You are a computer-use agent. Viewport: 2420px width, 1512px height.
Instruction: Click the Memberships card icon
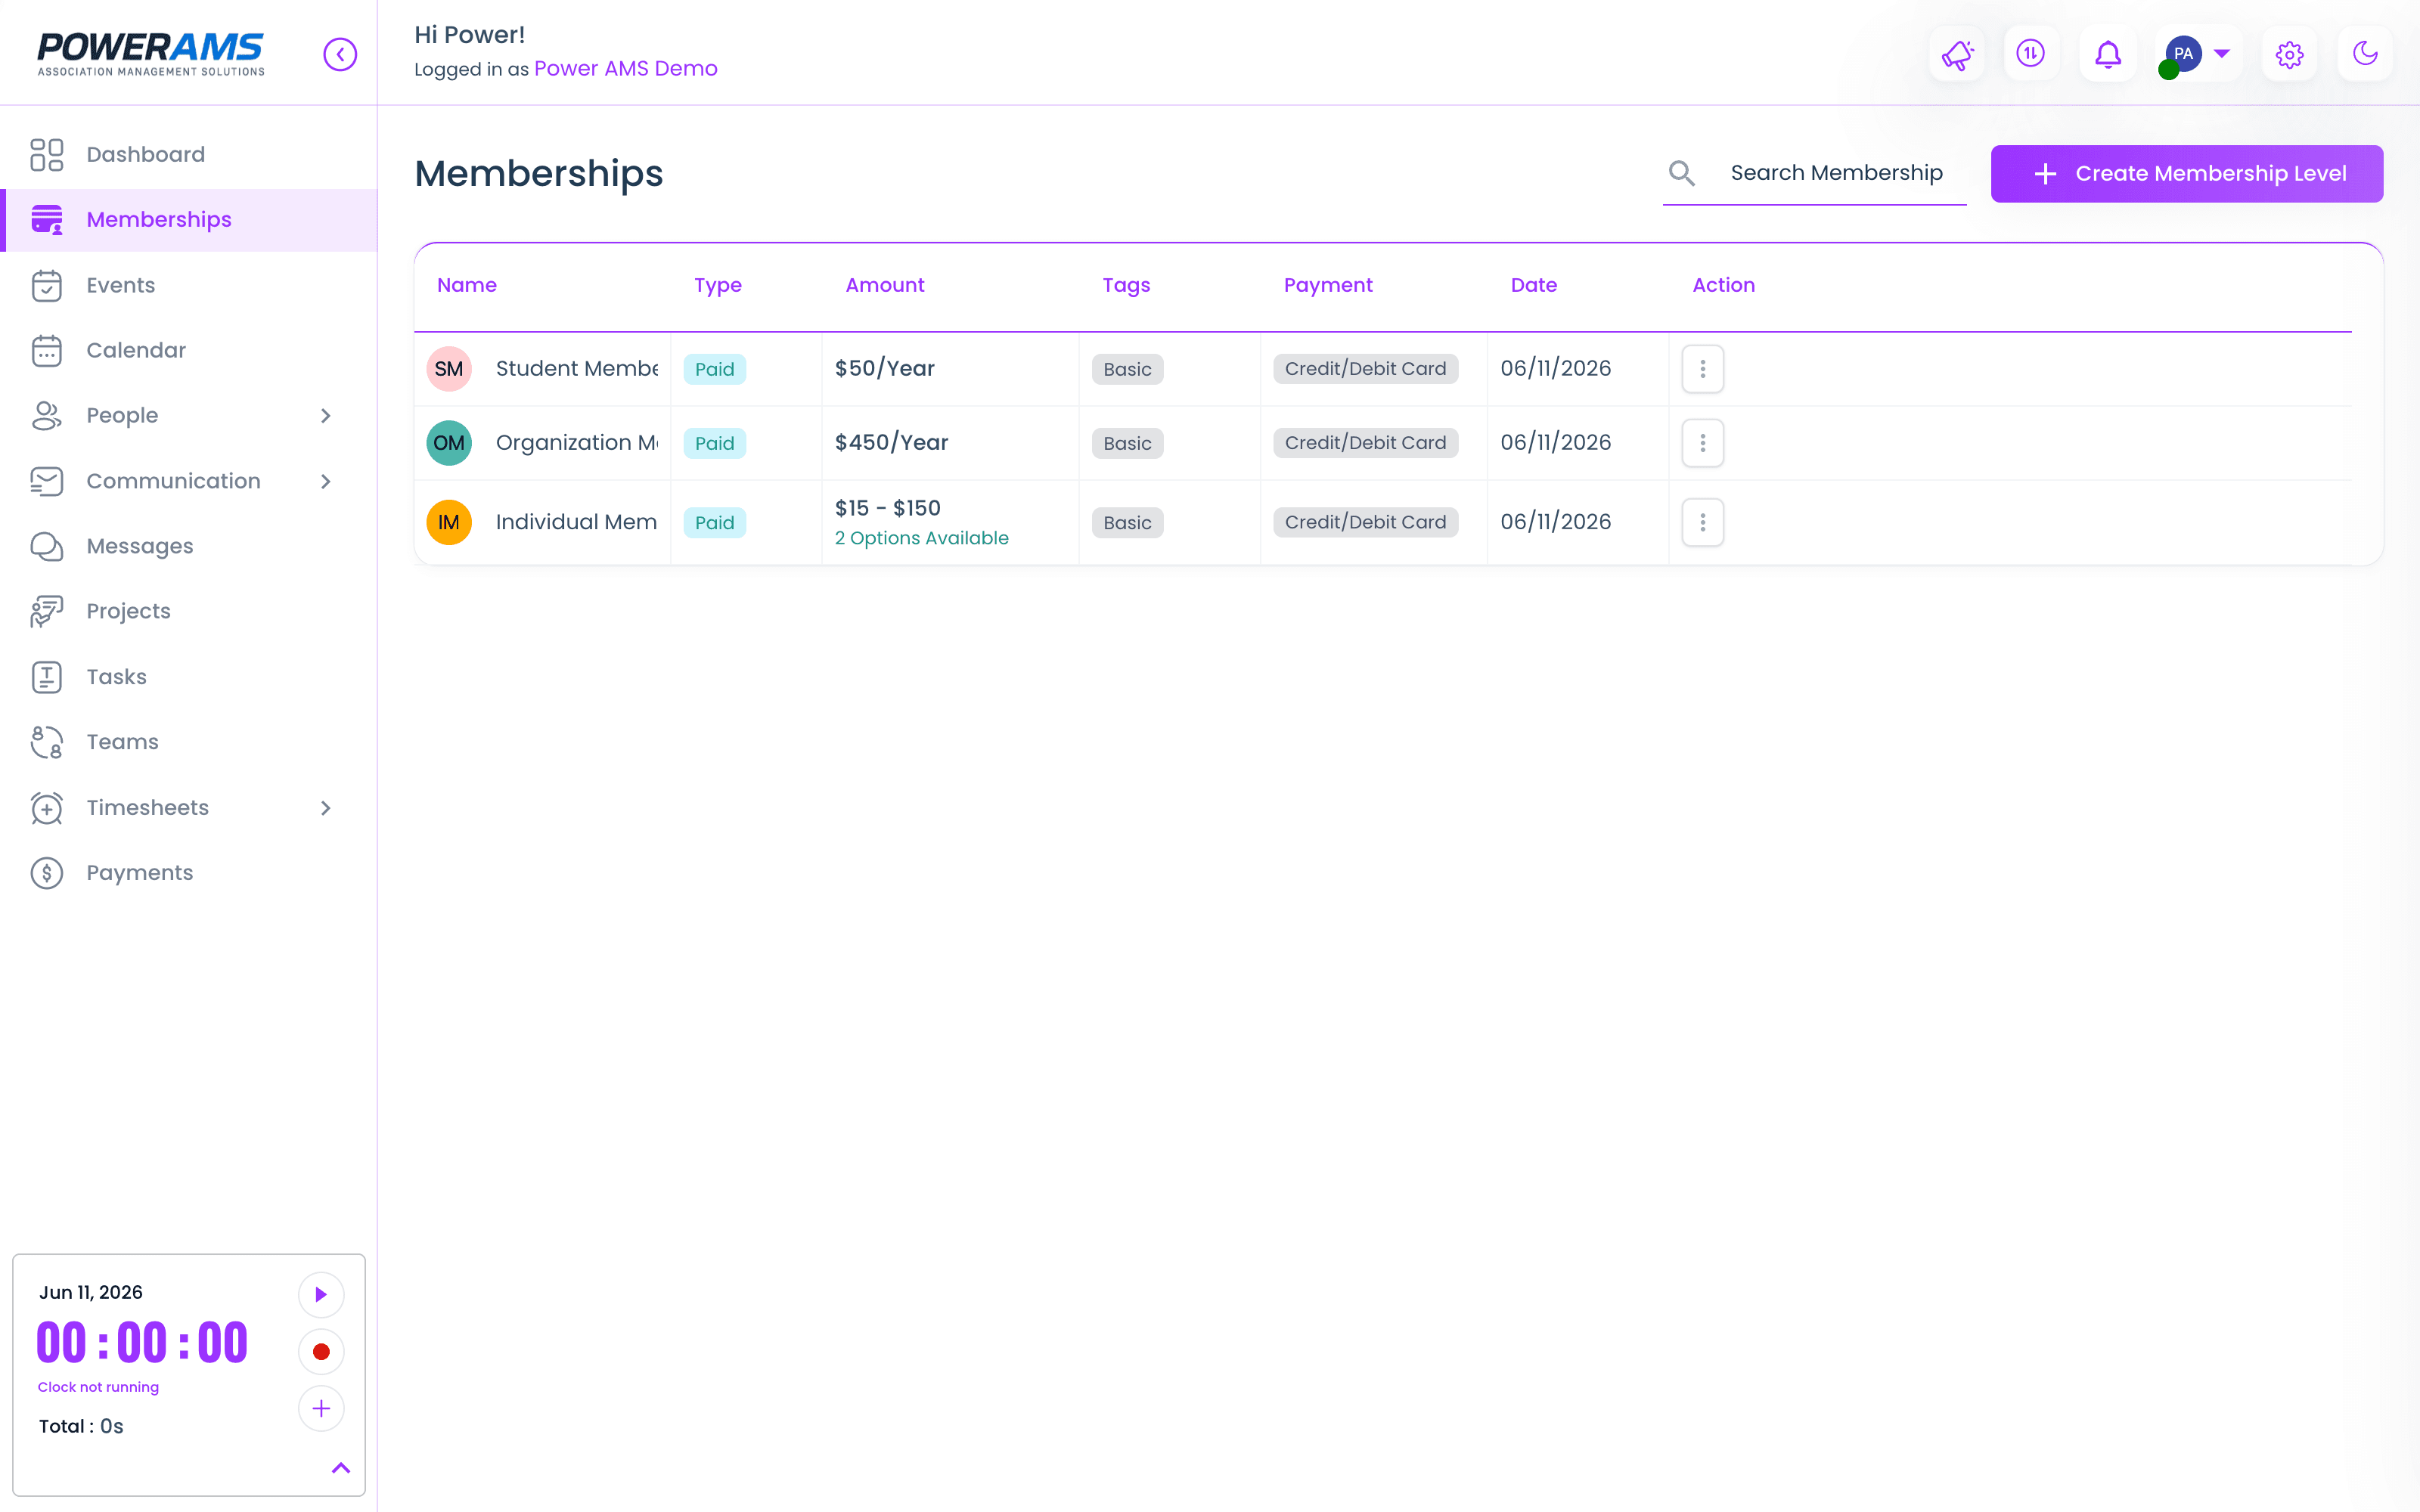(x=47, y=220)
